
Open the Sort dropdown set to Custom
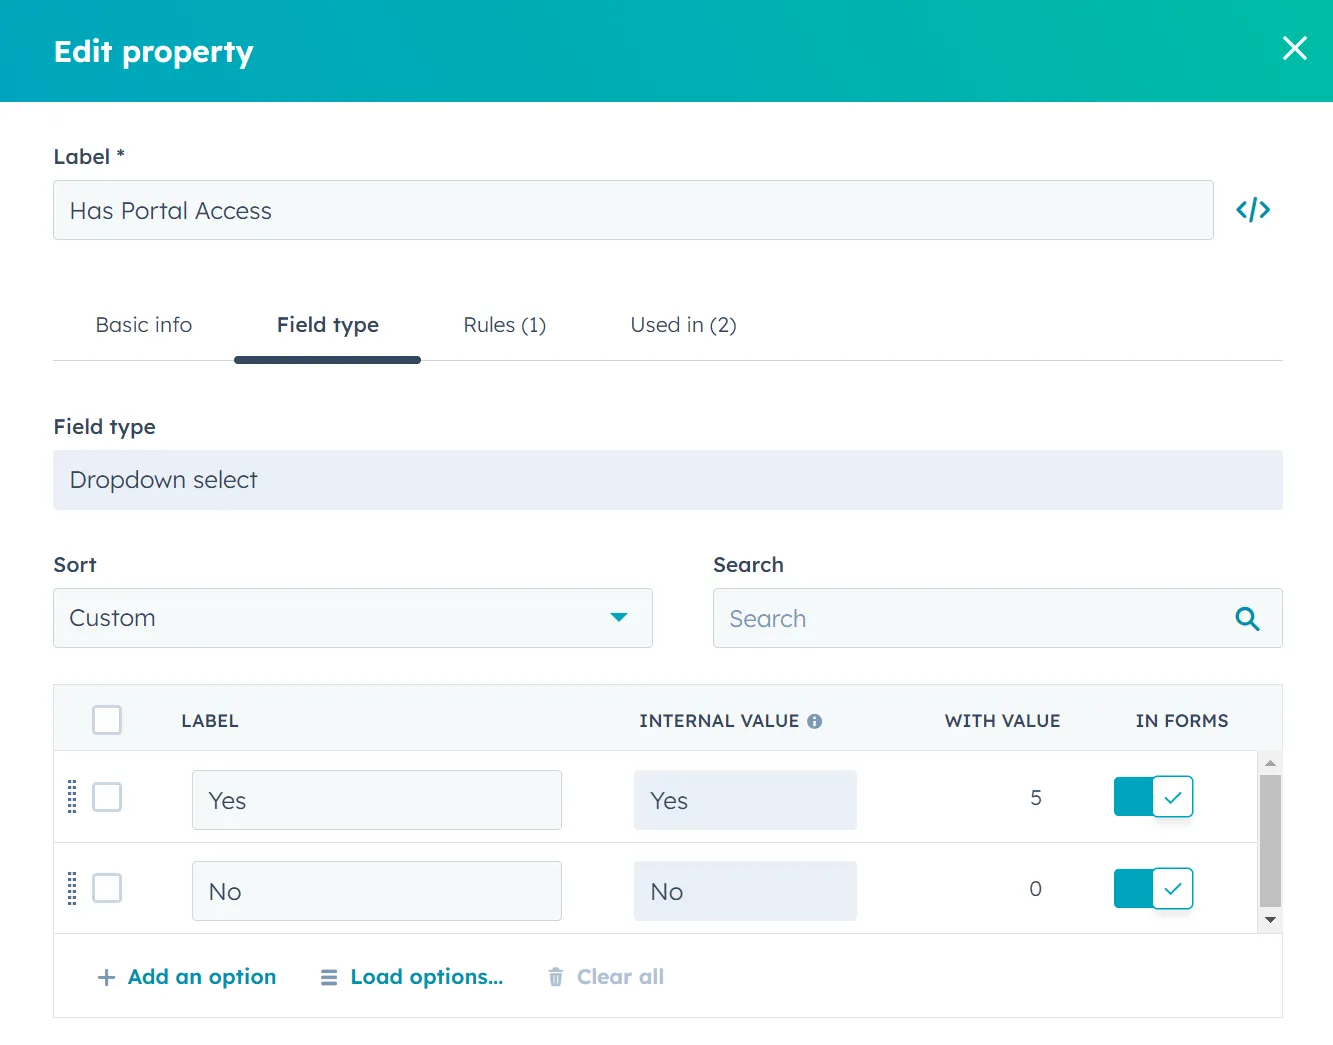click(352, 618)
